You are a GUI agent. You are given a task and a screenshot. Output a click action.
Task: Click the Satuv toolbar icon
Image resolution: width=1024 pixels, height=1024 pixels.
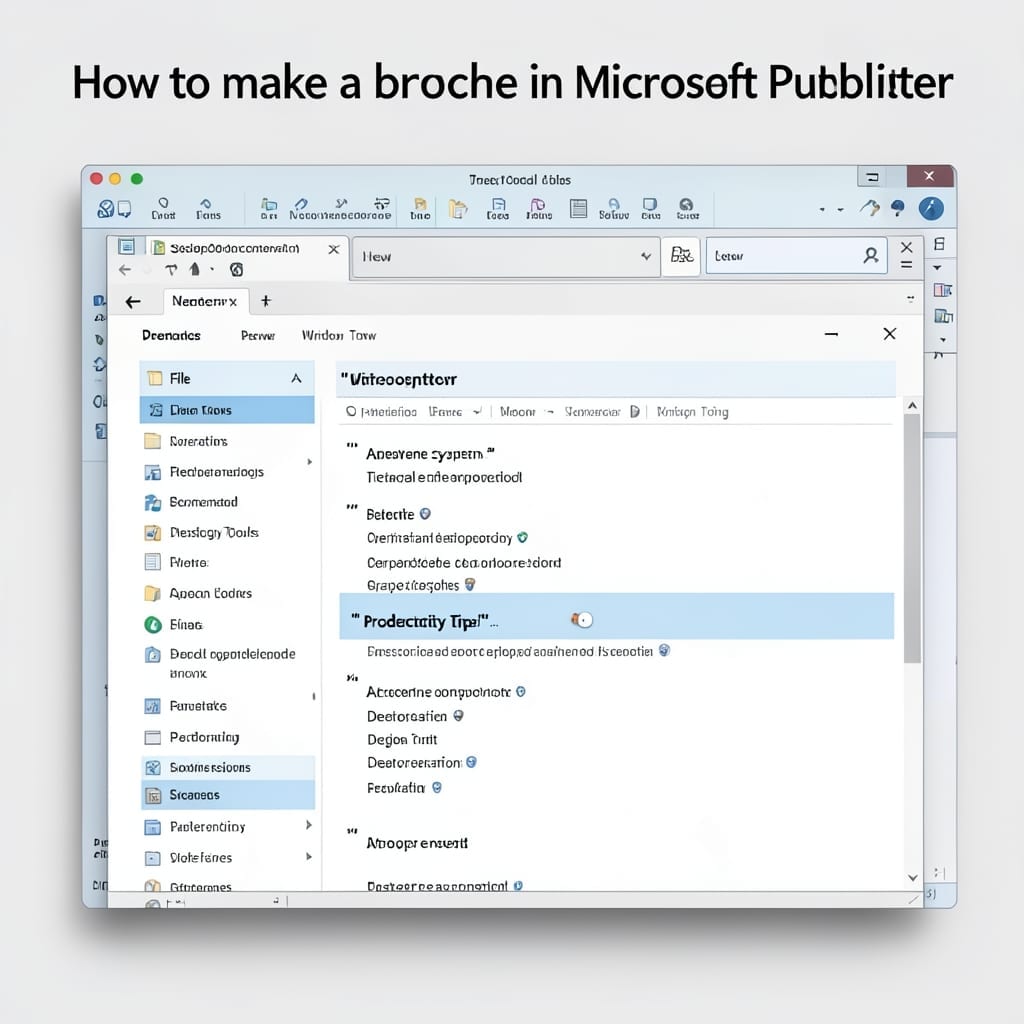[x=614, y=208]
